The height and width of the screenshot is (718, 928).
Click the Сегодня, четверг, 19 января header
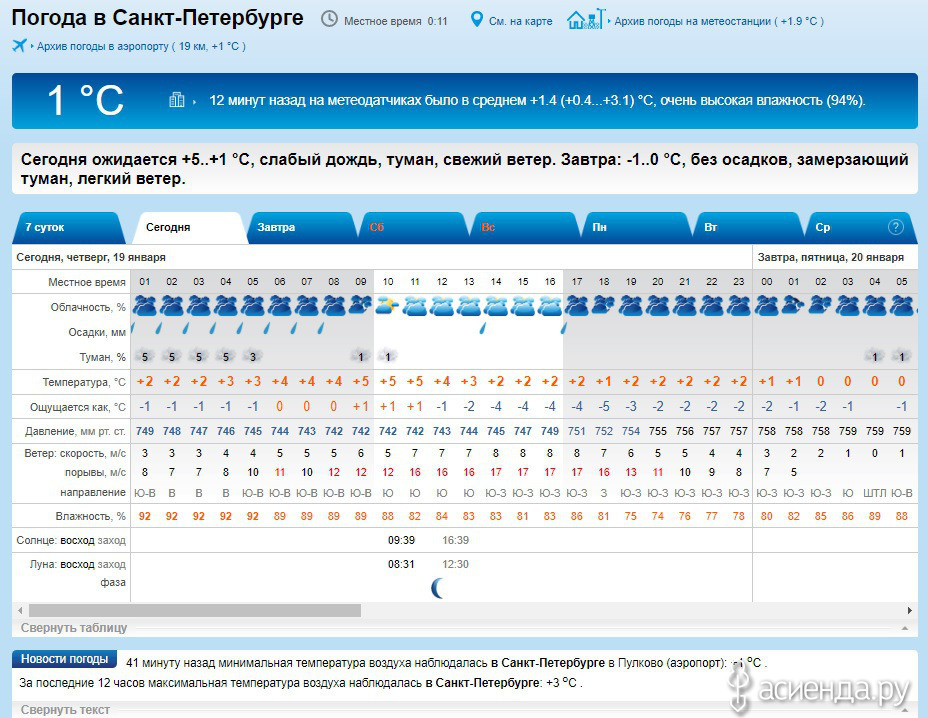coord(91,257)
